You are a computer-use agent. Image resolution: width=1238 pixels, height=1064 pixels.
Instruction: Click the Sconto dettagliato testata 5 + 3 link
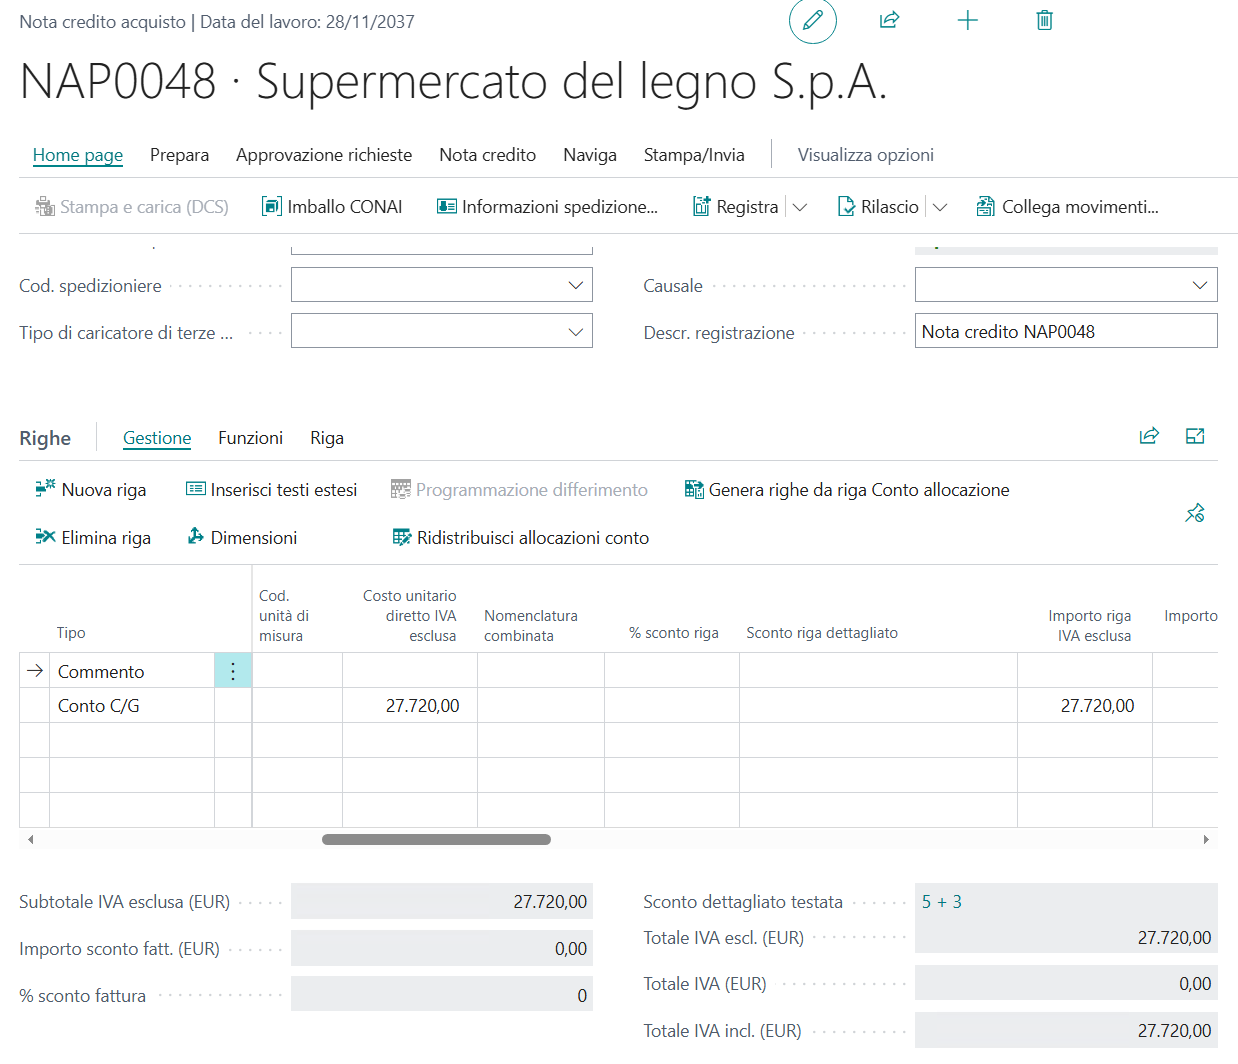pyautogui.click(x=941, y=902)
